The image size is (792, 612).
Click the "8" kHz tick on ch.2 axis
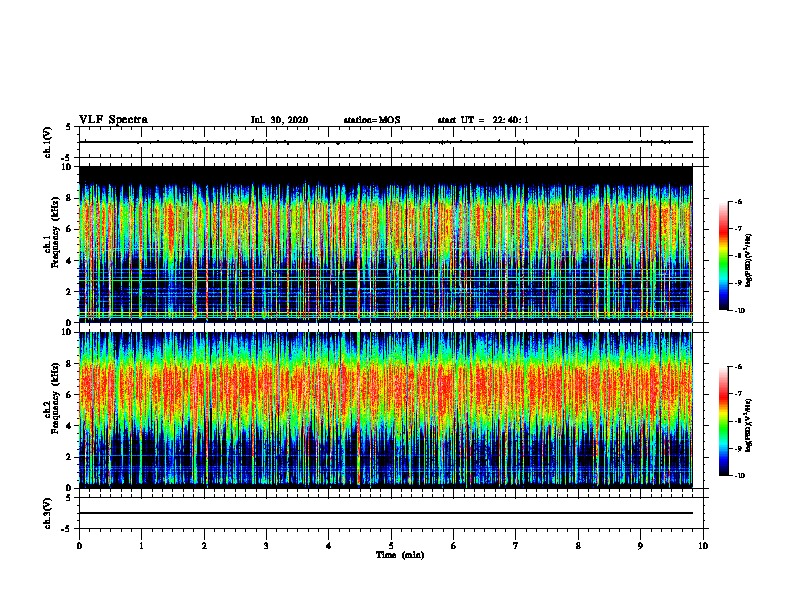click(x=69, y=364)
